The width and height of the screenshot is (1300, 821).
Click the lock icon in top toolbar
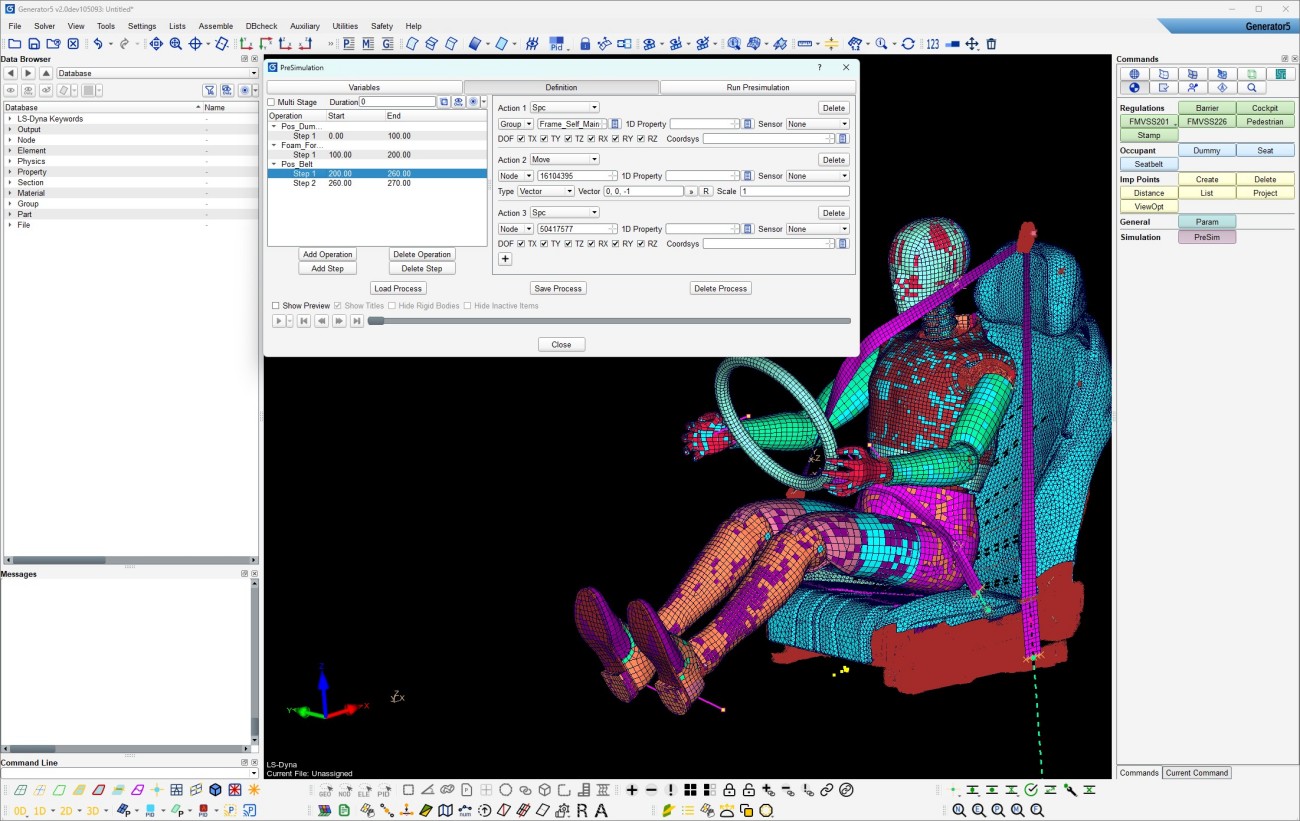(585, 44)
